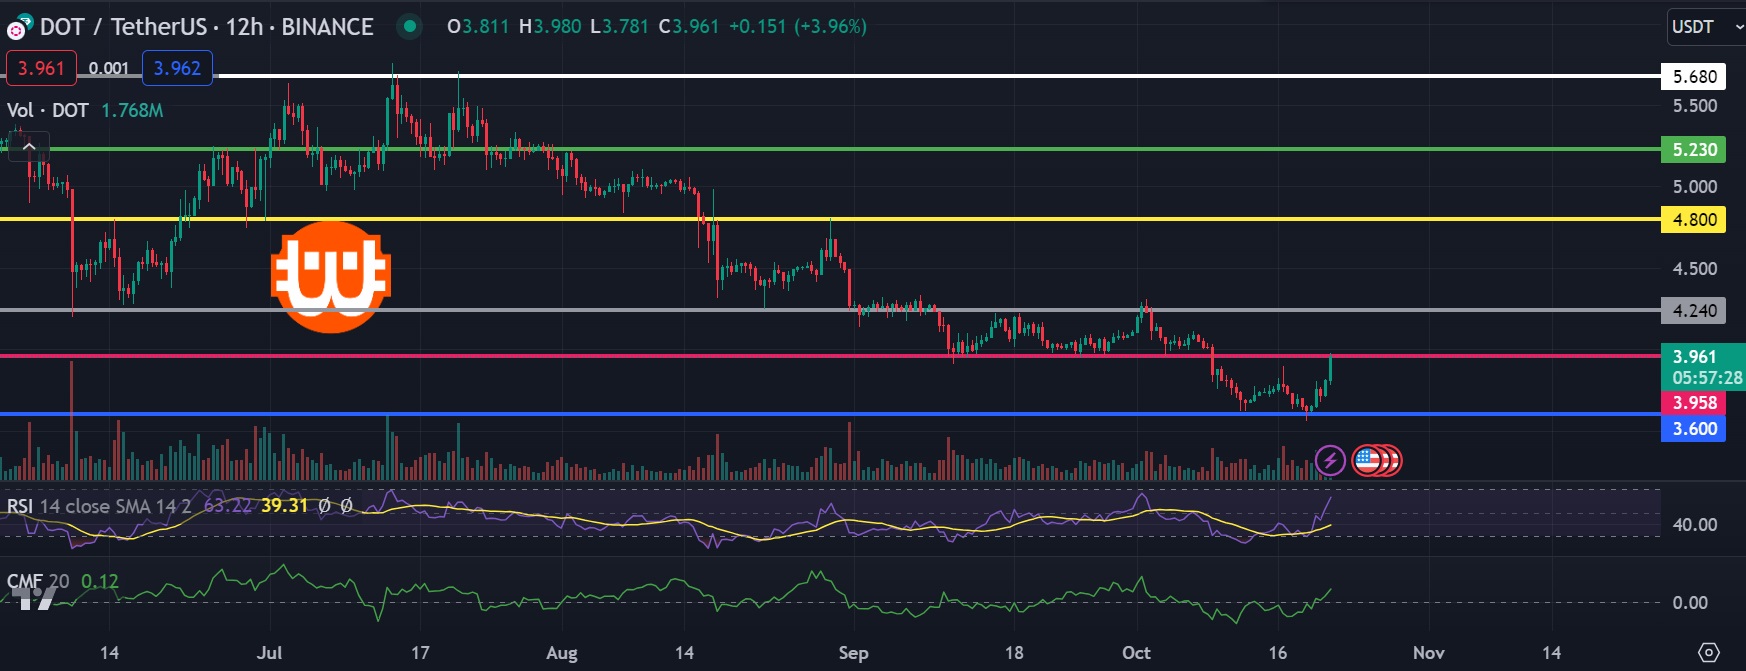
Task: Click the white 5.680 price label
Action: [x=1694, y=76]
